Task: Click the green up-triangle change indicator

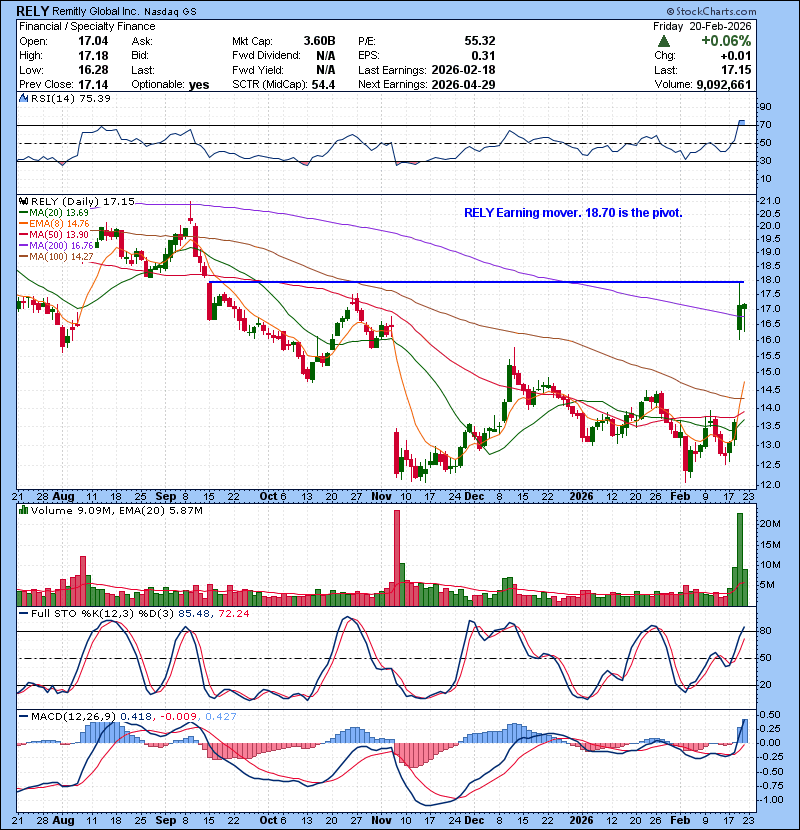Action: (x=663, y=41)
